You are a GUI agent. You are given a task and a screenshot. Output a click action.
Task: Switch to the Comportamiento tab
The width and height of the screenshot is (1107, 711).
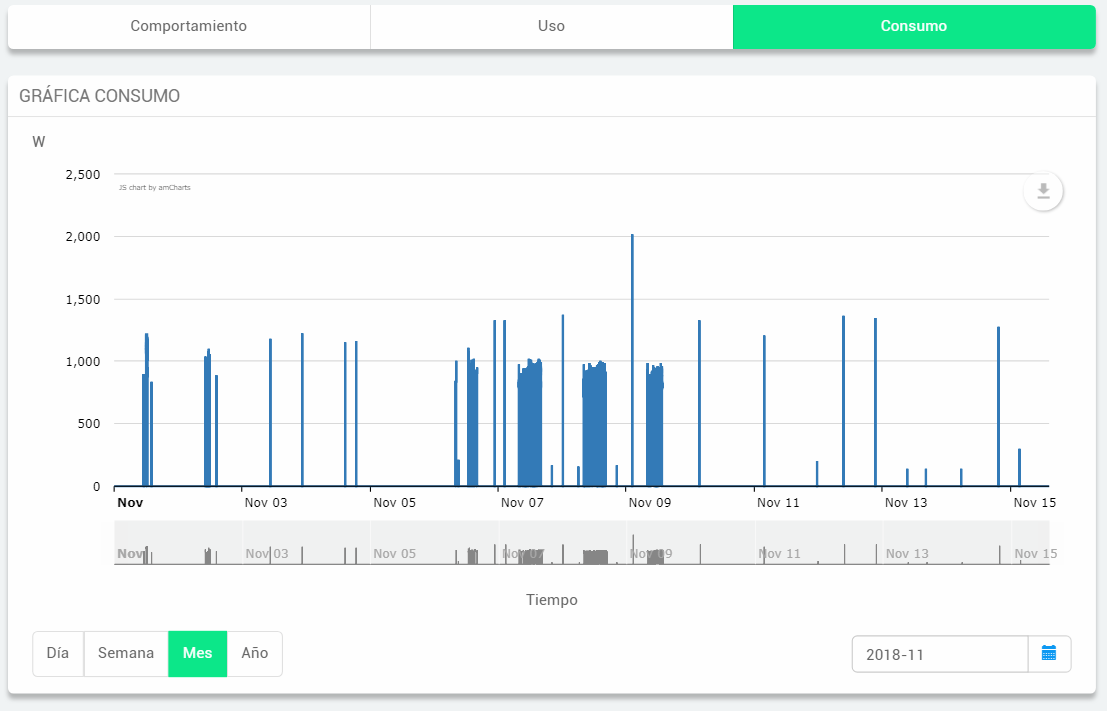pos(188,26)
